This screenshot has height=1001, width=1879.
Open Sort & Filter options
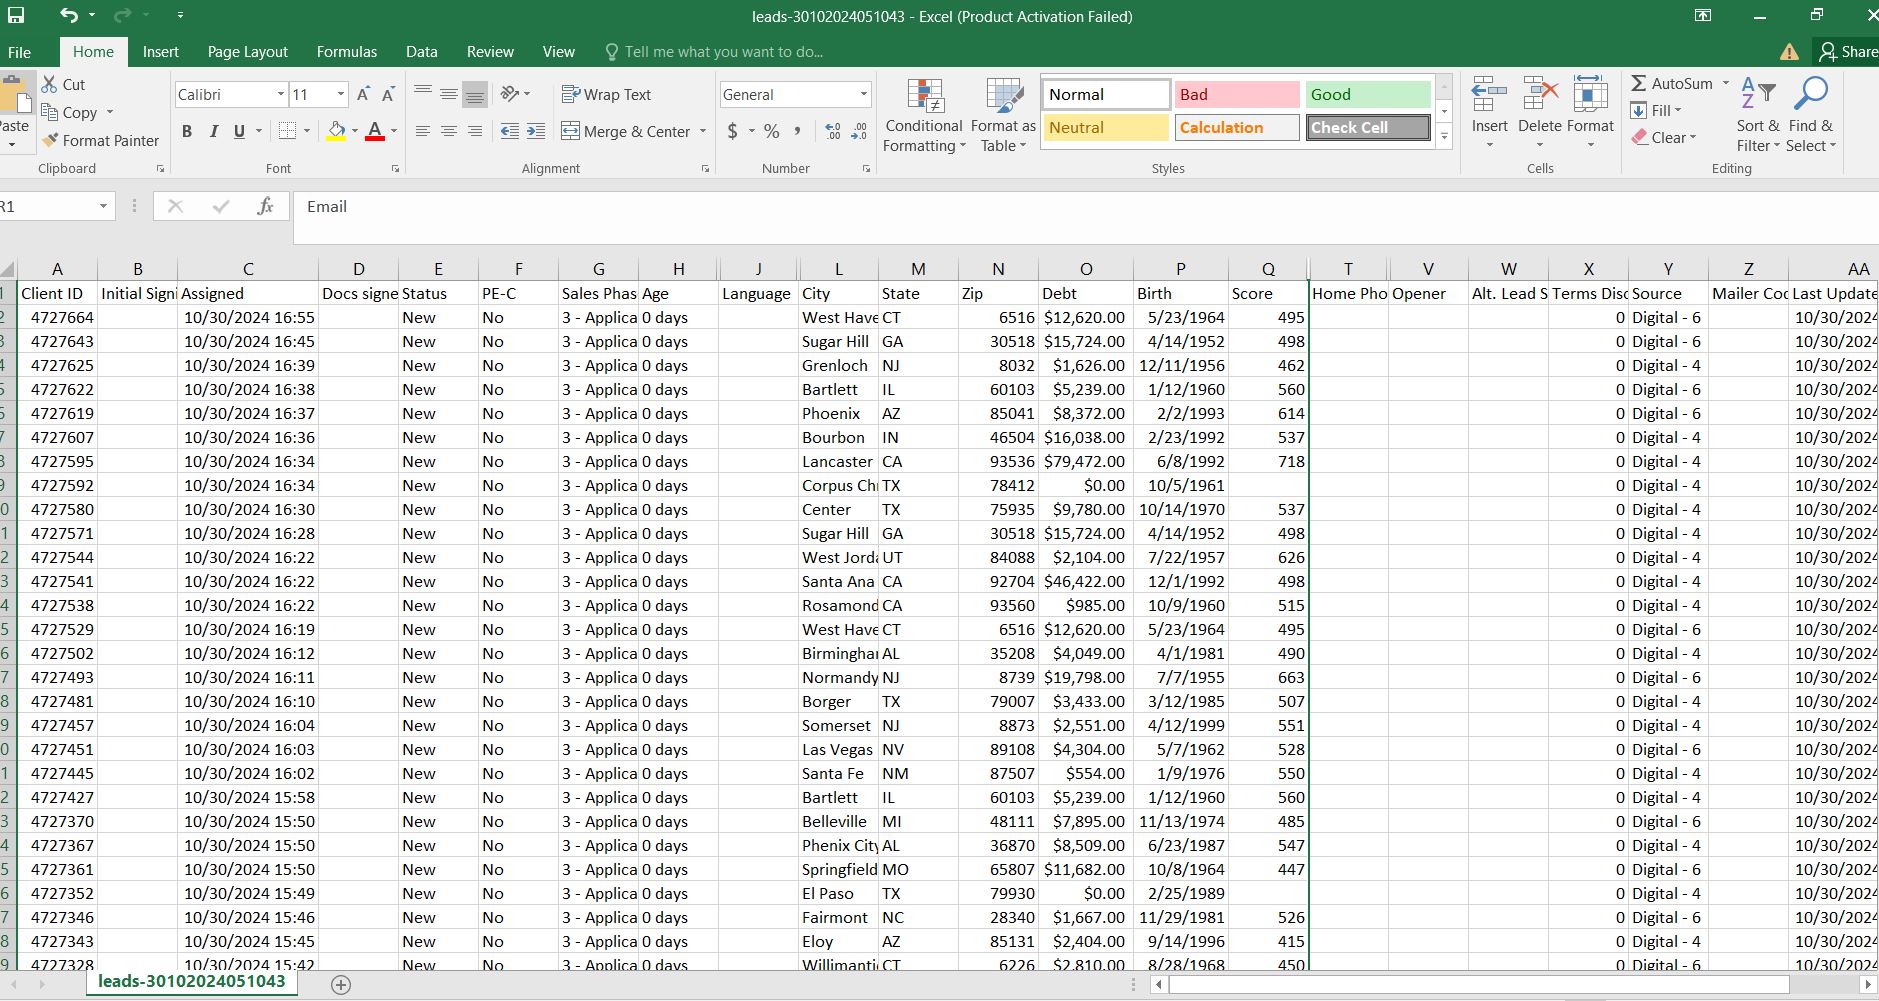point(1758,114)
